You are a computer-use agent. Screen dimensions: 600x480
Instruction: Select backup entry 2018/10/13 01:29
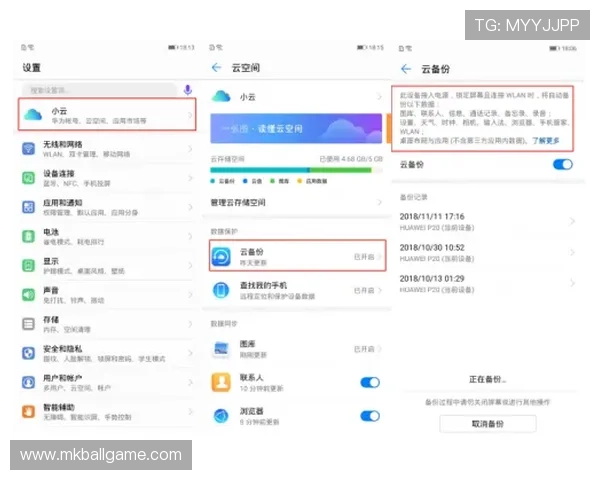point(487,283)
